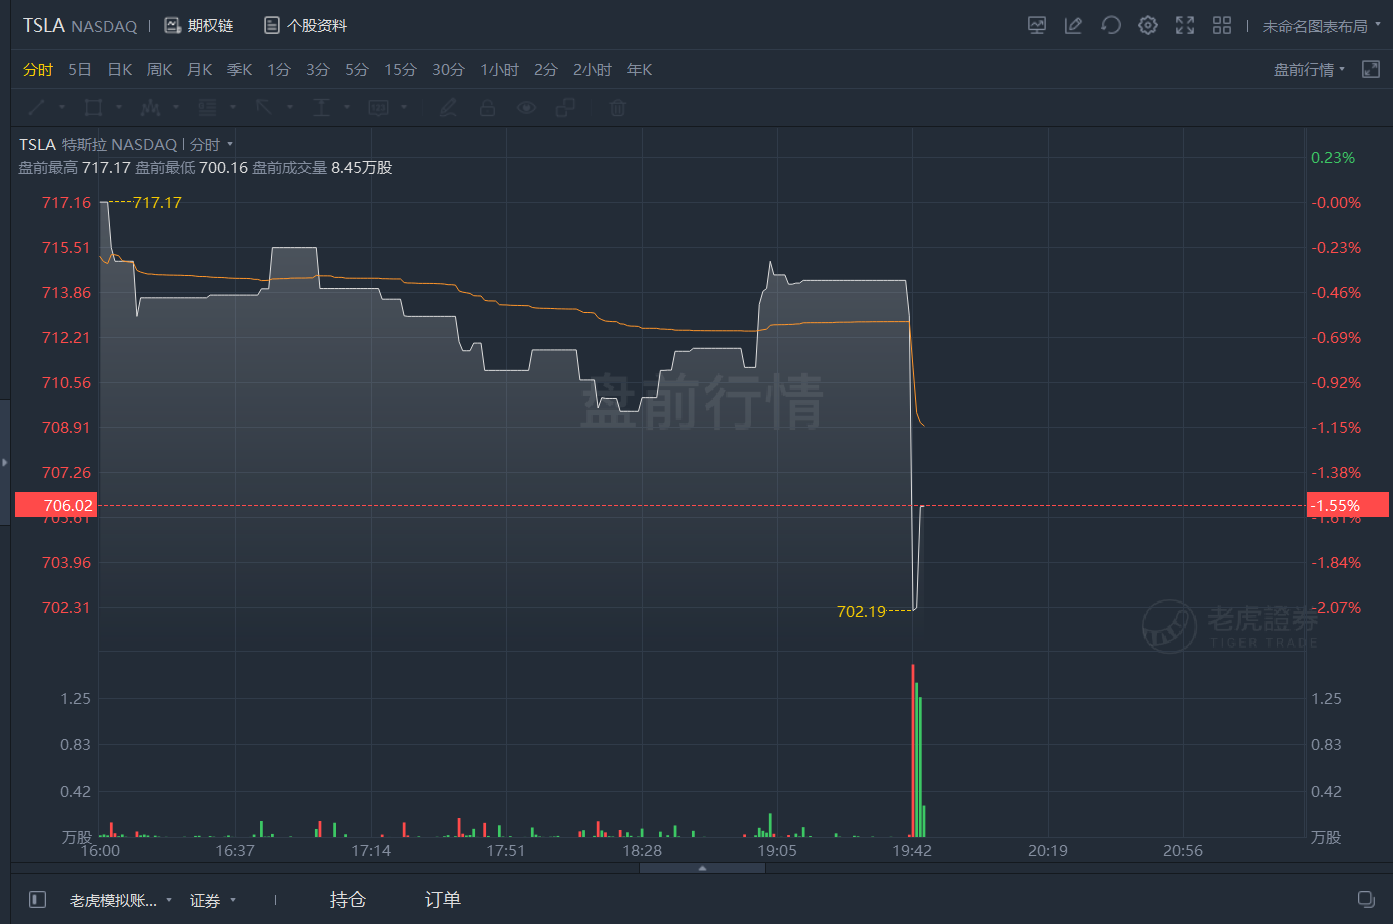The width and height of the screenshot is (1393, 924).
Task: Select the 2小时 interval
Action: [x=592, y=69]
